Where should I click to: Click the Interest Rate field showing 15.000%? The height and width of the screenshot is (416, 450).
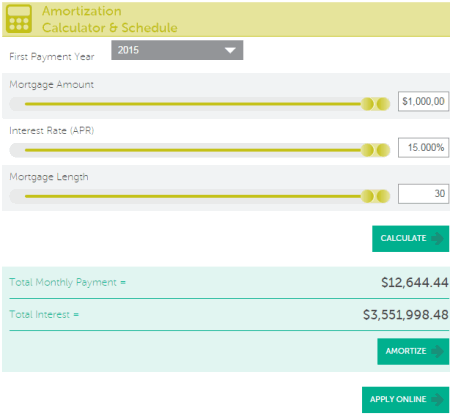point(423,147)
